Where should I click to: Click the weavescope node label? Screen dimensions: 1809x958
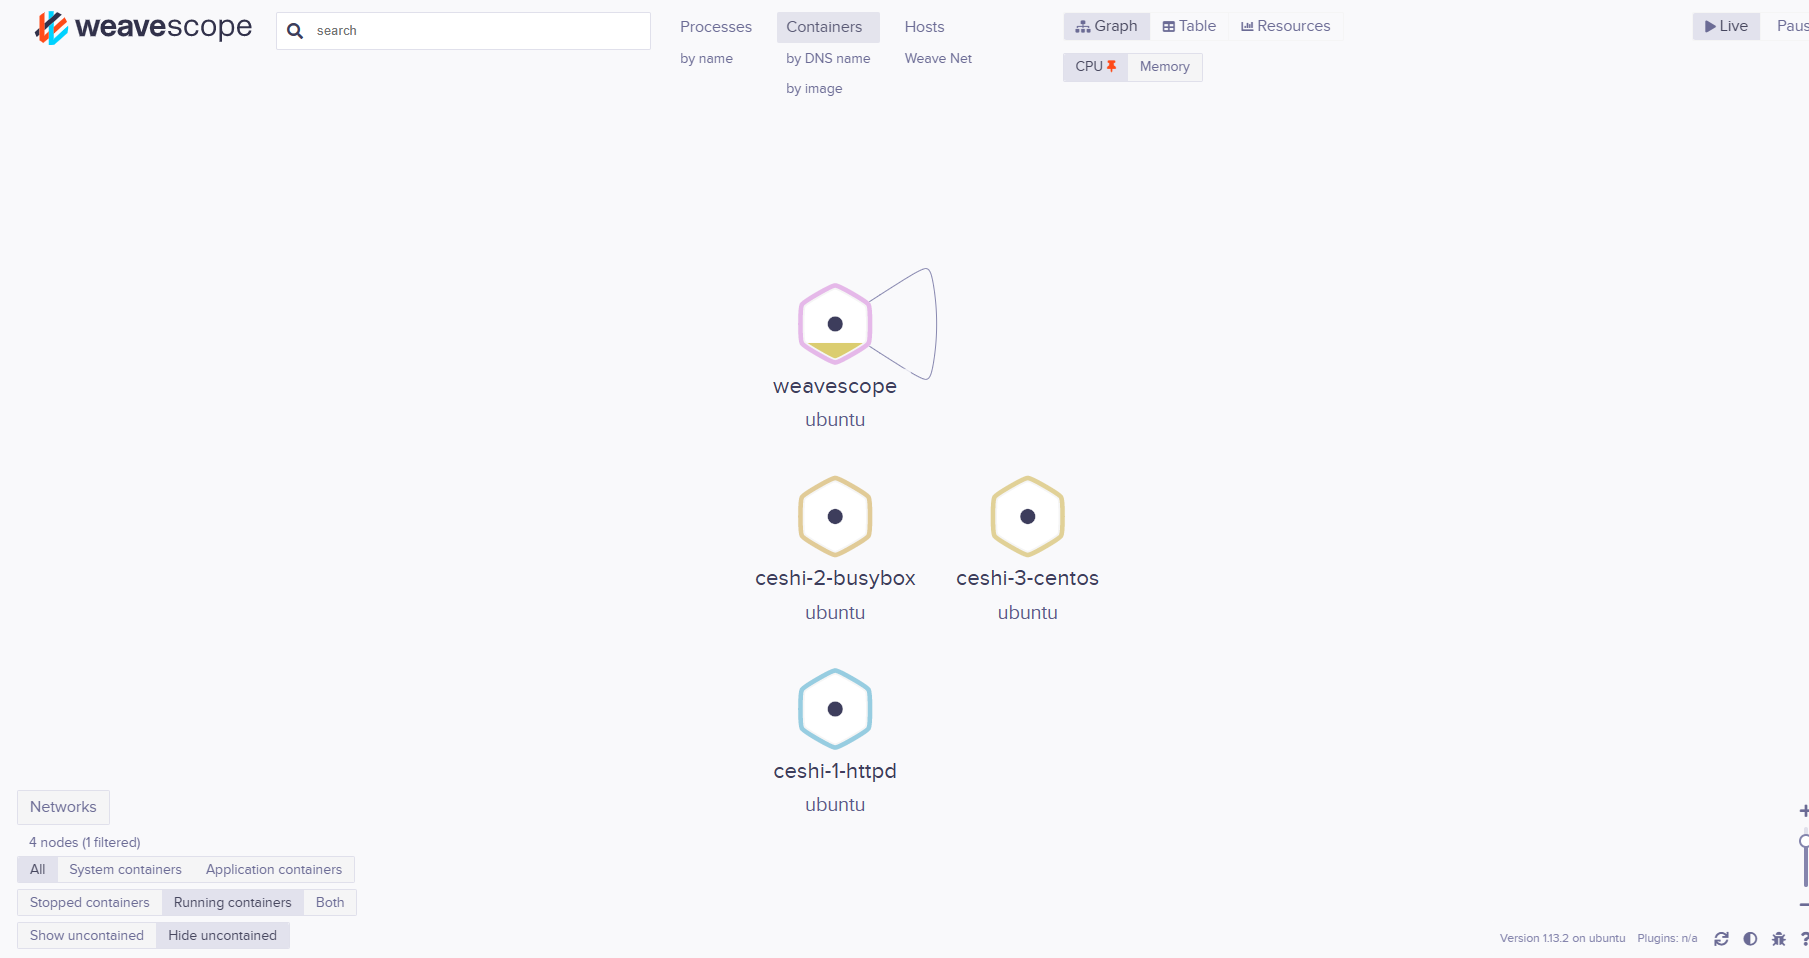(835, 386)
